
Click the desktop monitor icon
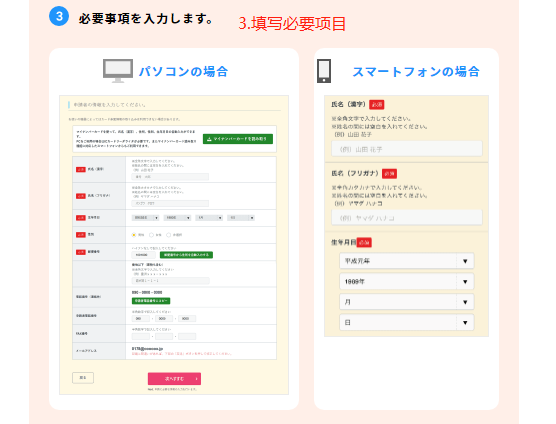tap(118, 71)
